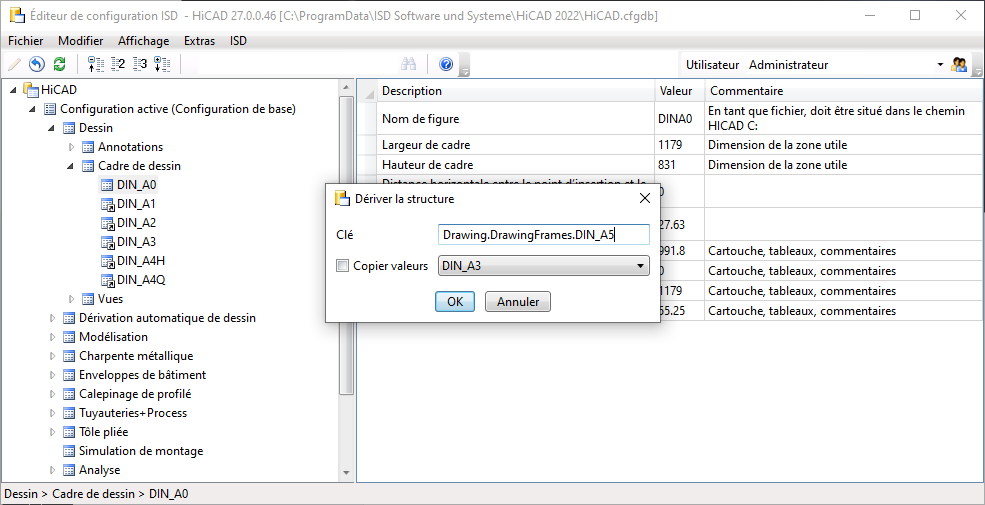Collapse the Cadre de dessin node
This screenshot has height=505, width=985.
pos(71,166)
